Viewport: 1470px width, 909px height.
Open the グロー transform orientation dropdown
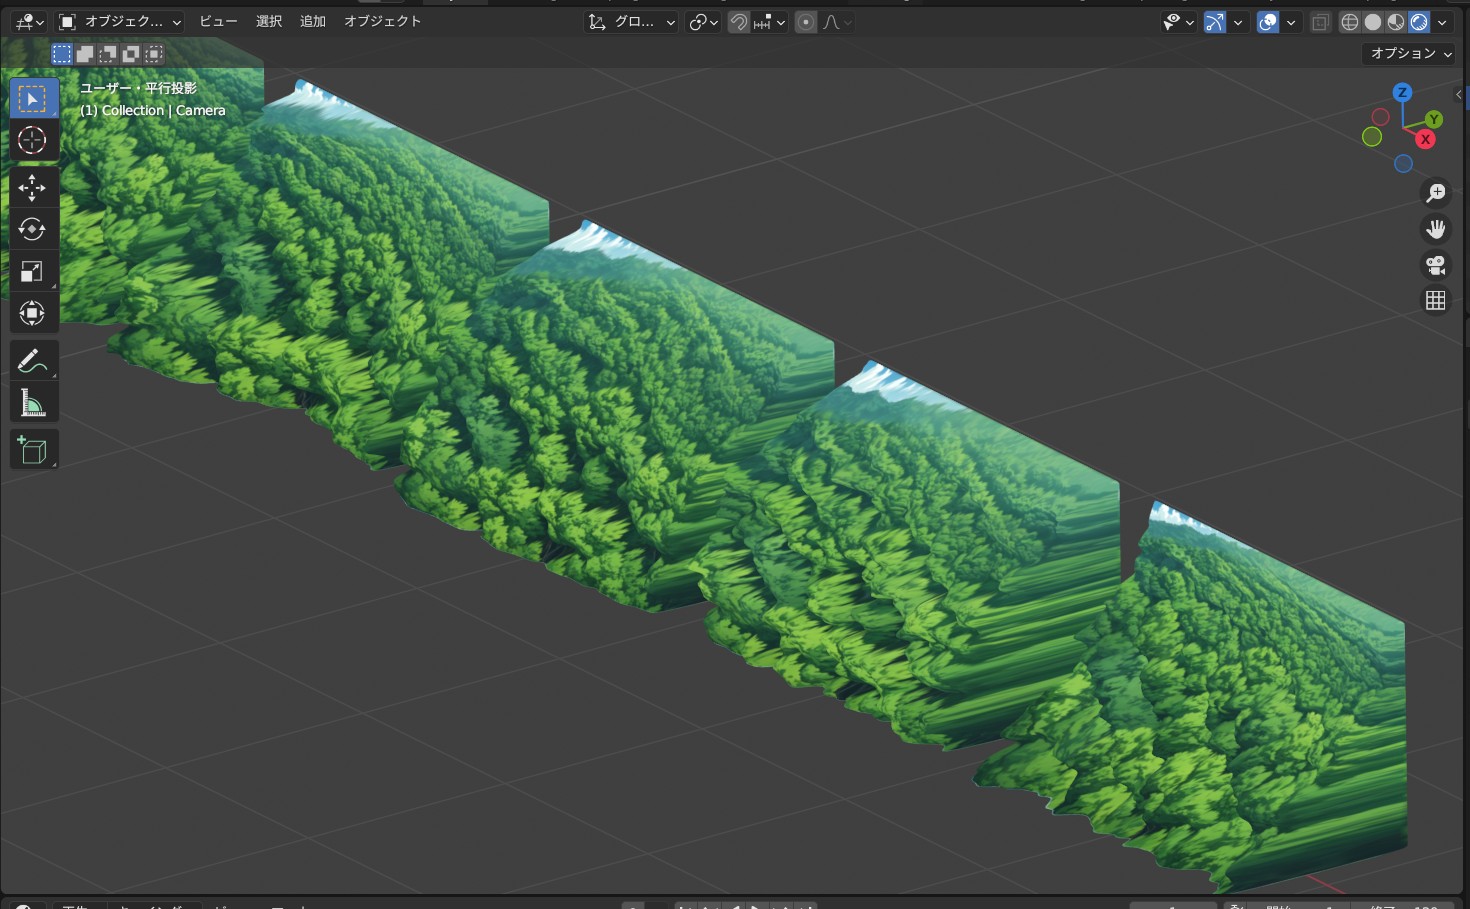click(x=632, y=22)
